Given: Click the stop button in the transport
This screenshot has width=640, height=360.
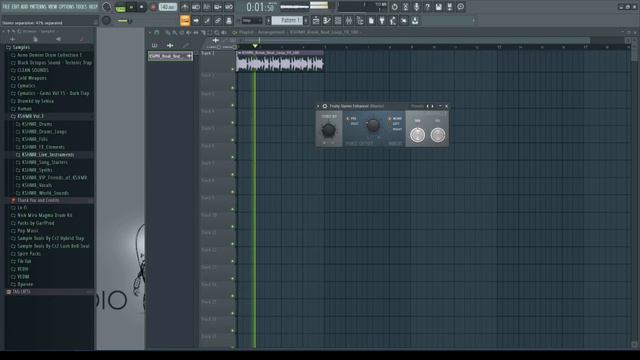Looking at the screenshot, I should pyautogui.click(x=142, y=7).
